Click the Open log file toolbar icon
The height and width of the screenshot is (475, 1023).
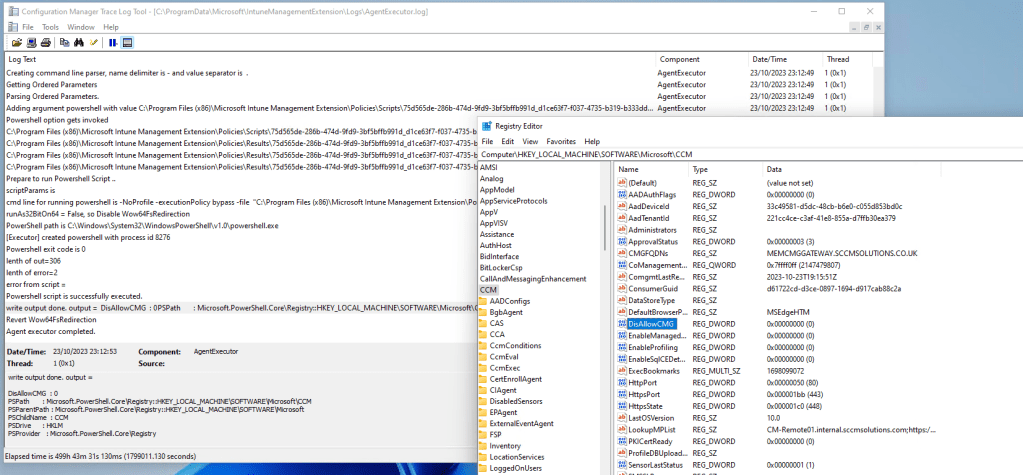point(17,43)
